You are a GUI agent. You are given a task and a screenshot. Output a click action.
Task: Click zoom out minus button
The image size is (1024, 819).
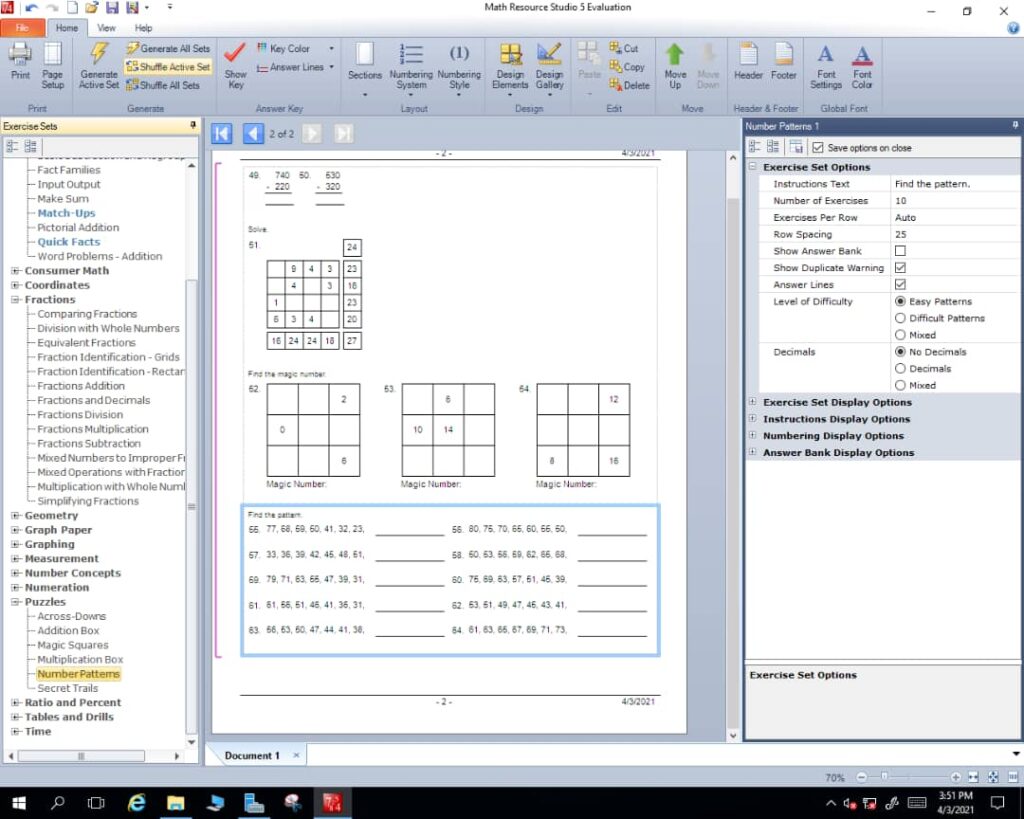pyautogui.click(x=861, y=777)
